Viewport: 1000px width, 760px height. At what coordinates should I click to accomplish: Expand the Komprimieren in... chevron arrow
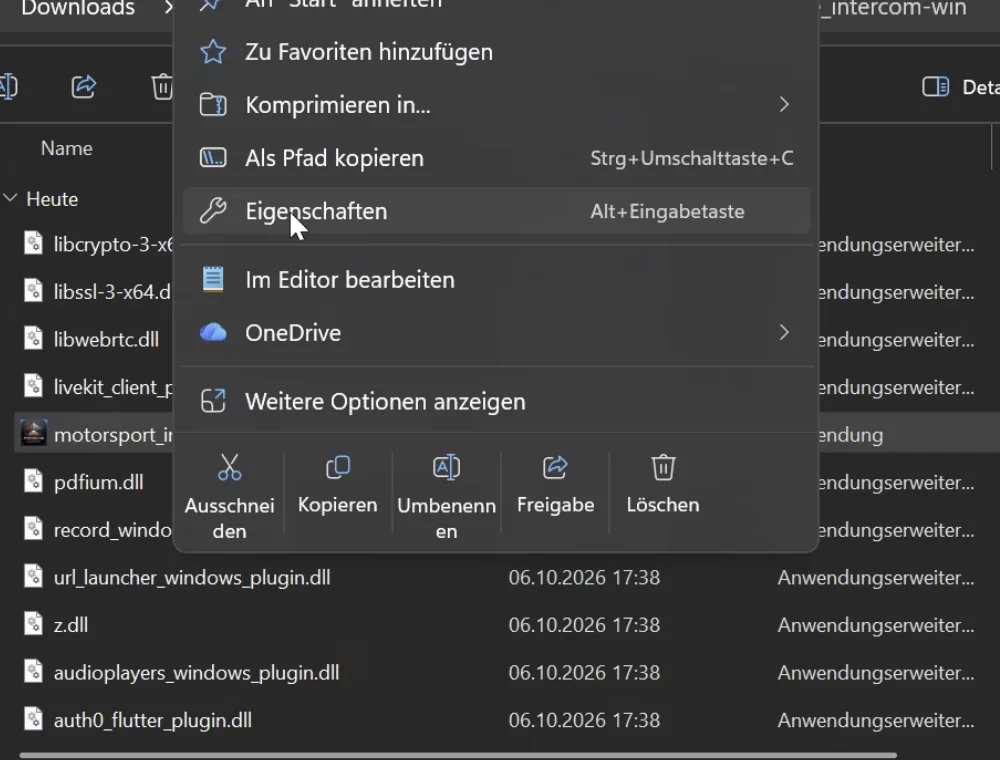coord(784,105)
